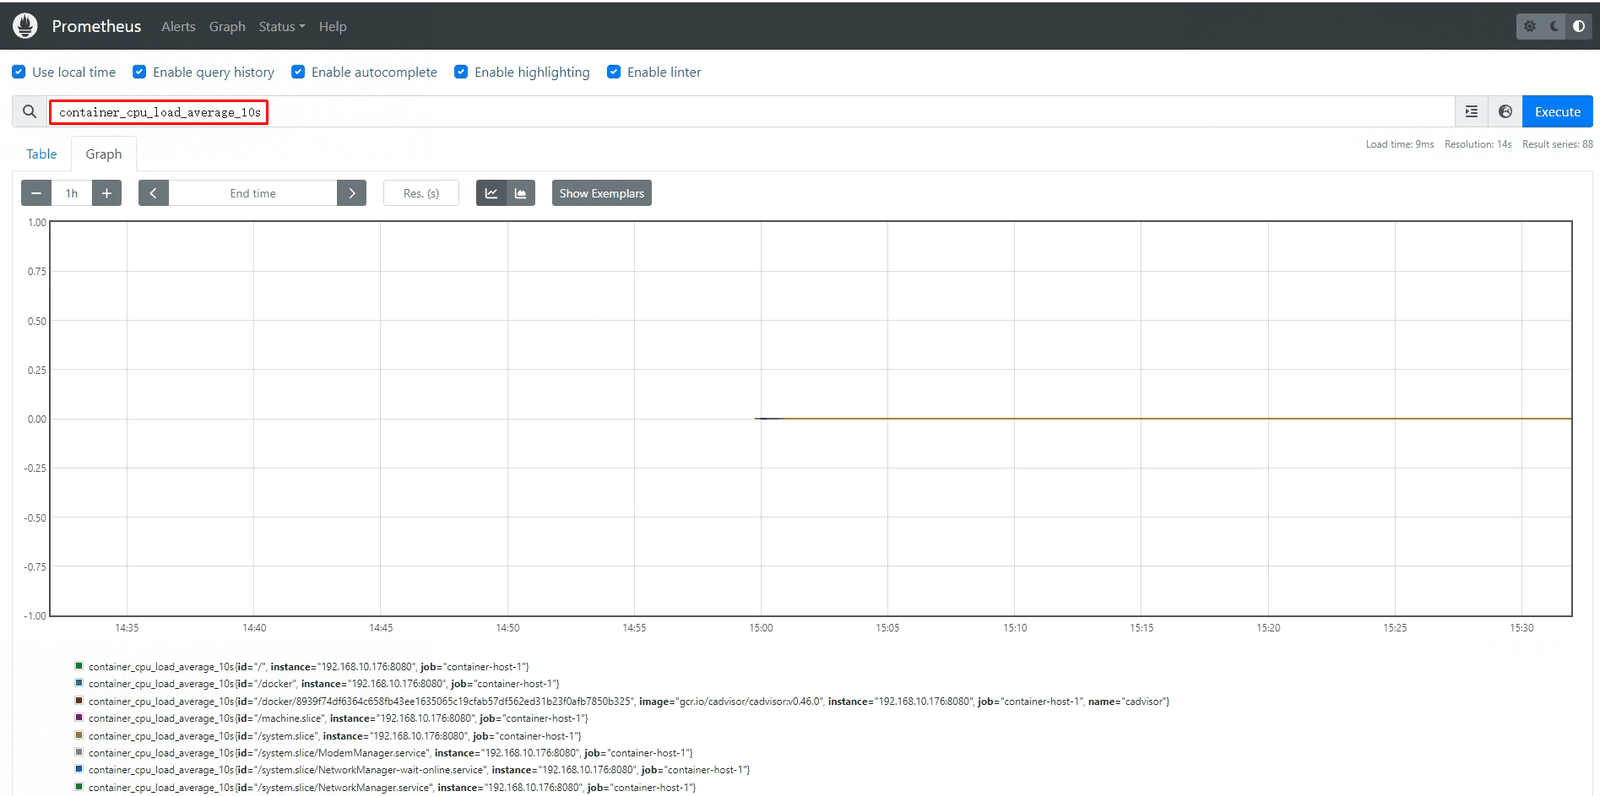The image size is (1600, 796).
Task: Select the ModemManager.service series legend entry
Action: click(x=391, y=753)
